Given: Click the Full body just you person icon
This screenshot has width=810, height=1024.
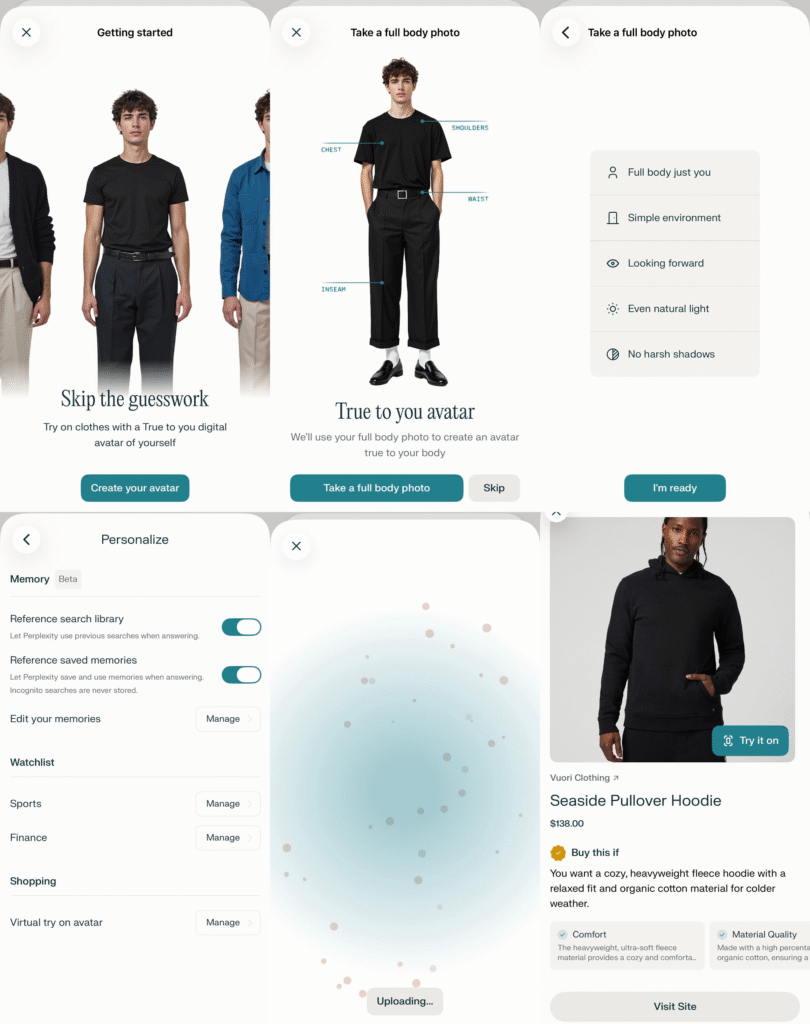Looking at the screenshot, I should [613, 172].
